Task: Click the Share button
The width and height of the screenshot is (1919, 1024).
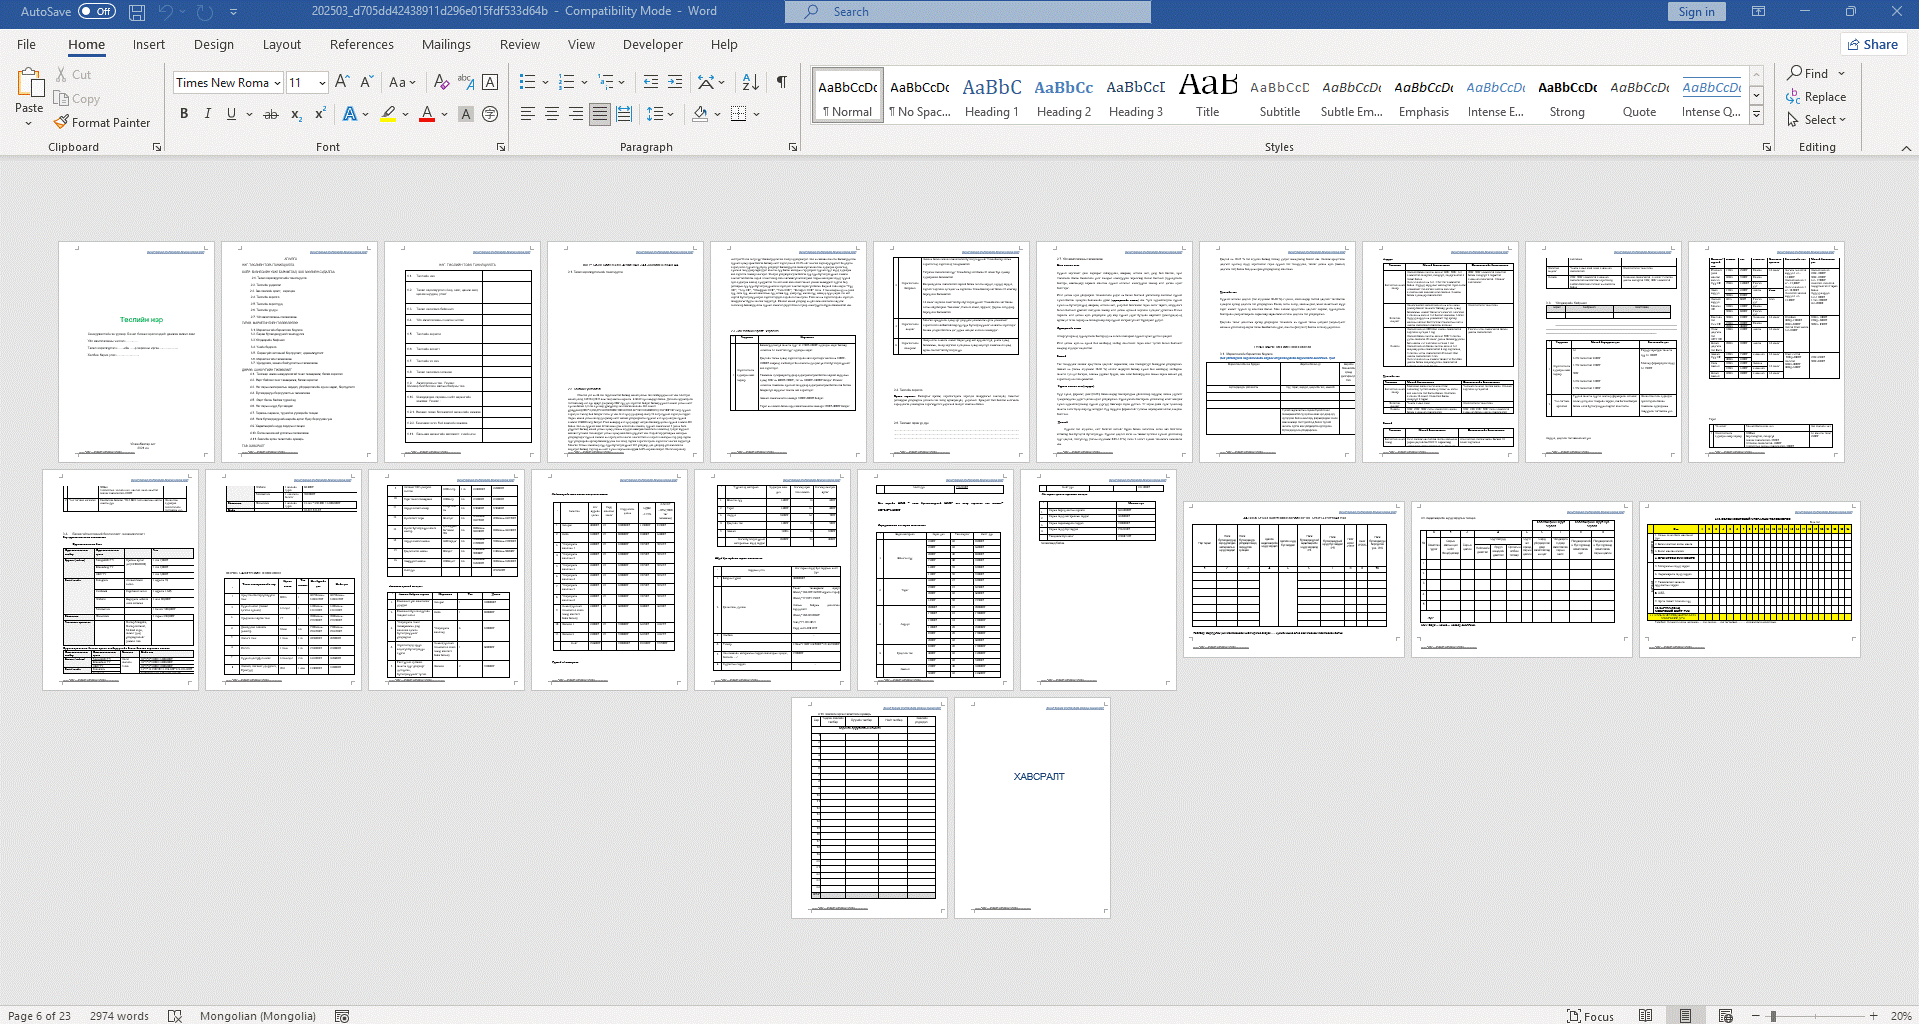Action: point(1872,44)
